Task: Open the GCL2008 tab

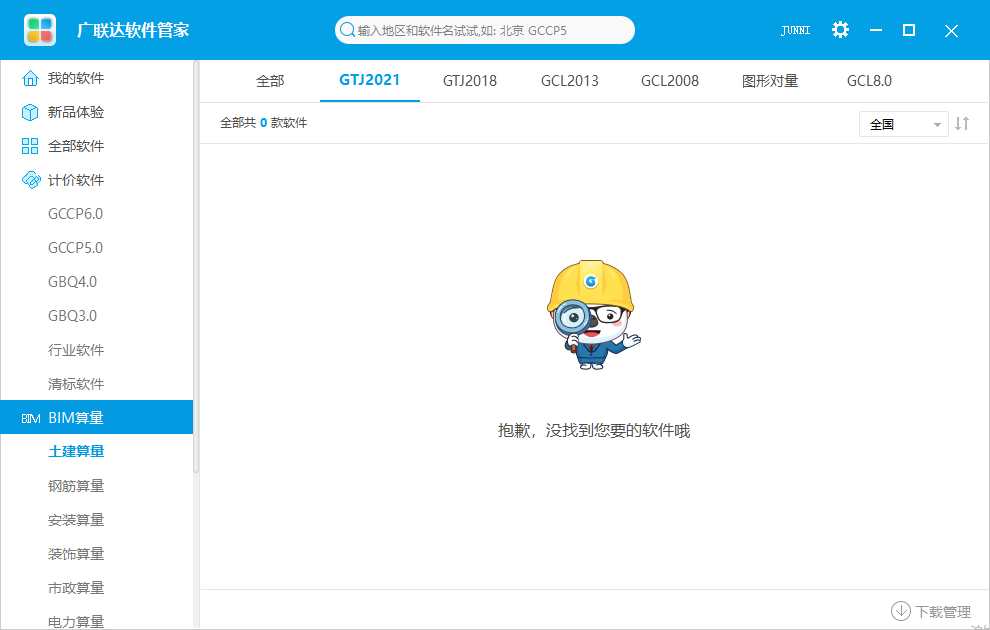Action: tap(670, 81)
